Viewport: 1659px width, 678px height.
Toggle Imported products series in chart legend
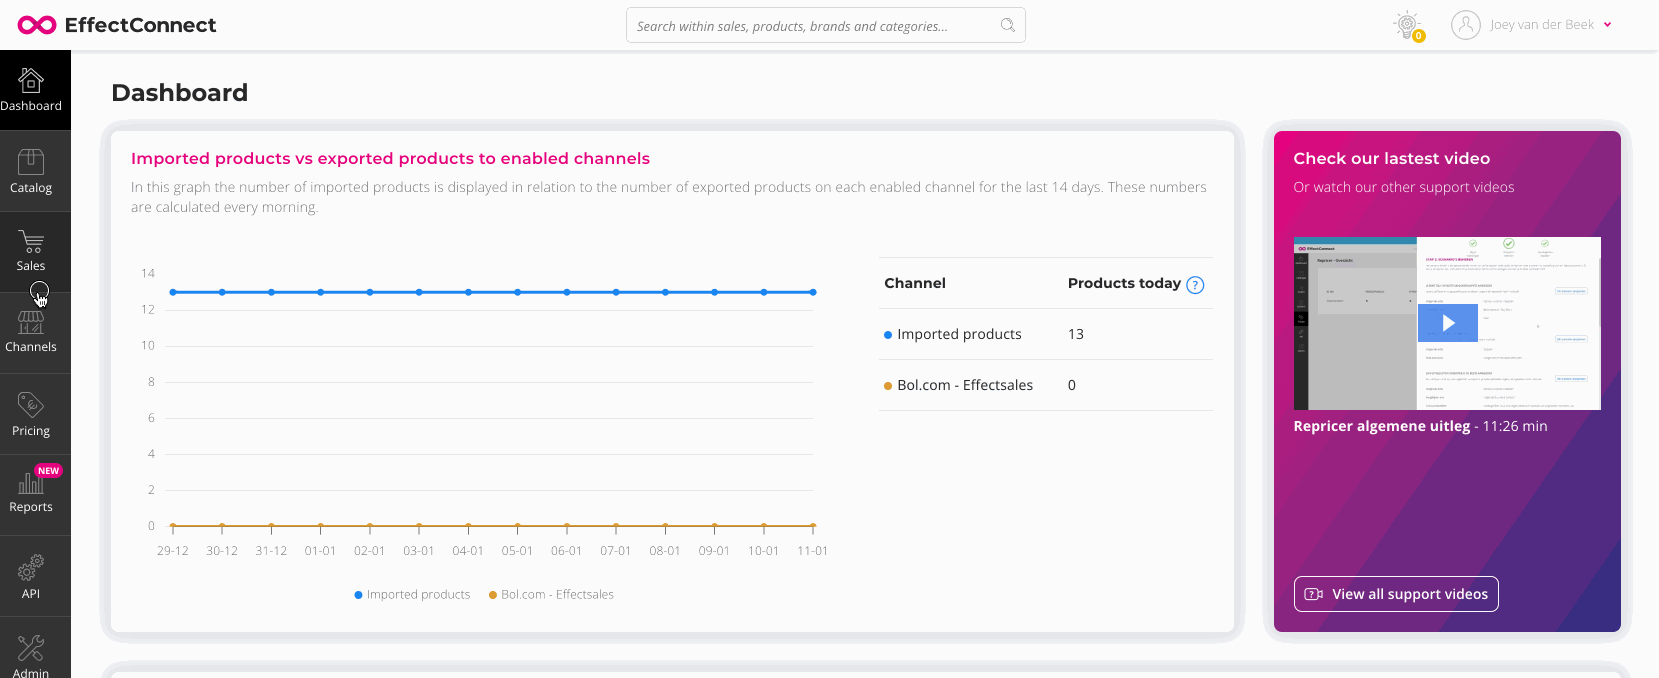(412, 594)
